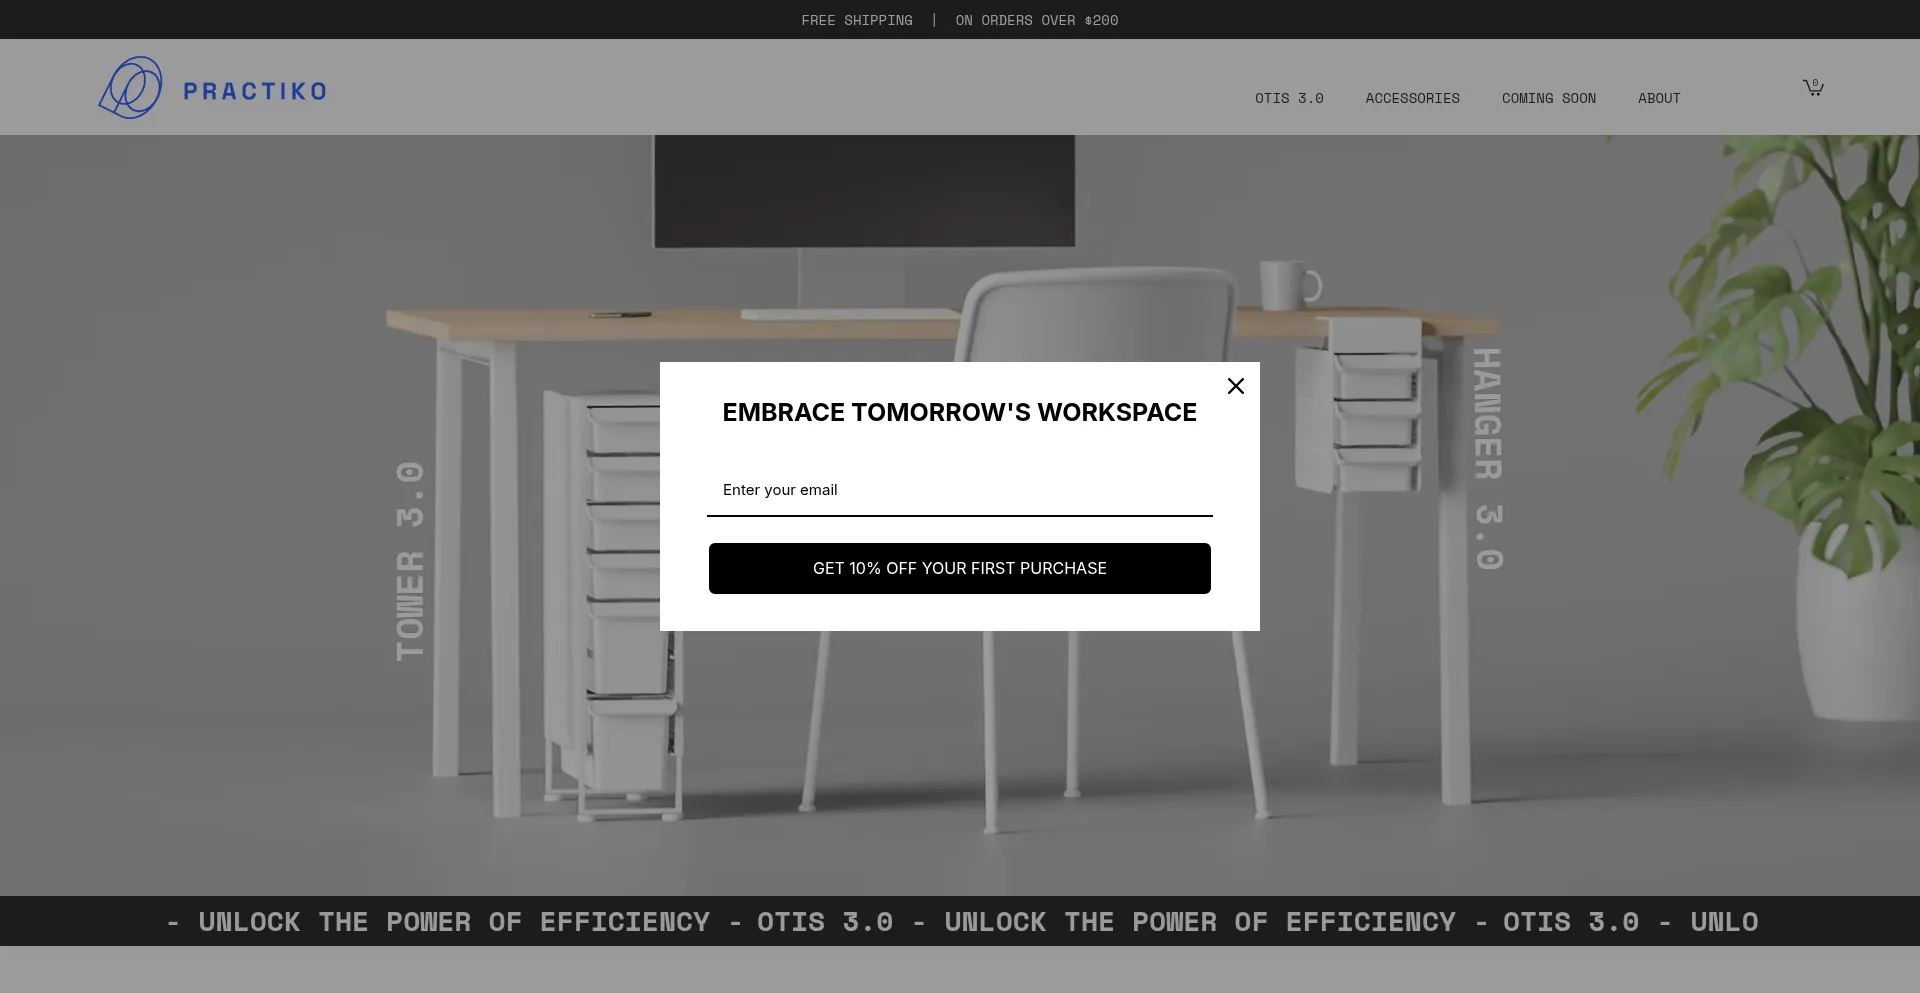Open the shopping cart icon
1920x993 pixels.
[1813, 88]
